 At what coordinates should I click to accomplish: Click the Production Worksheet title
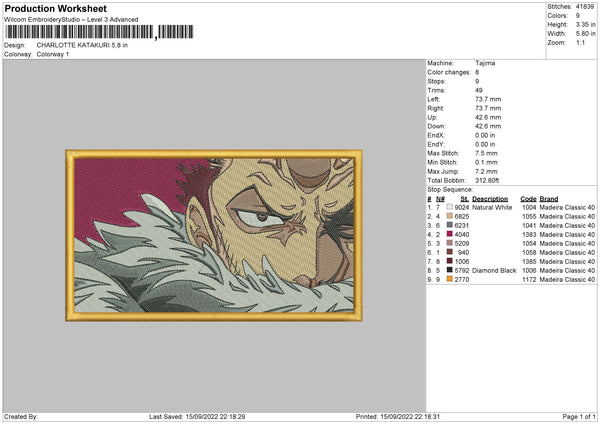pyautogui.click(x=55, y=8)
